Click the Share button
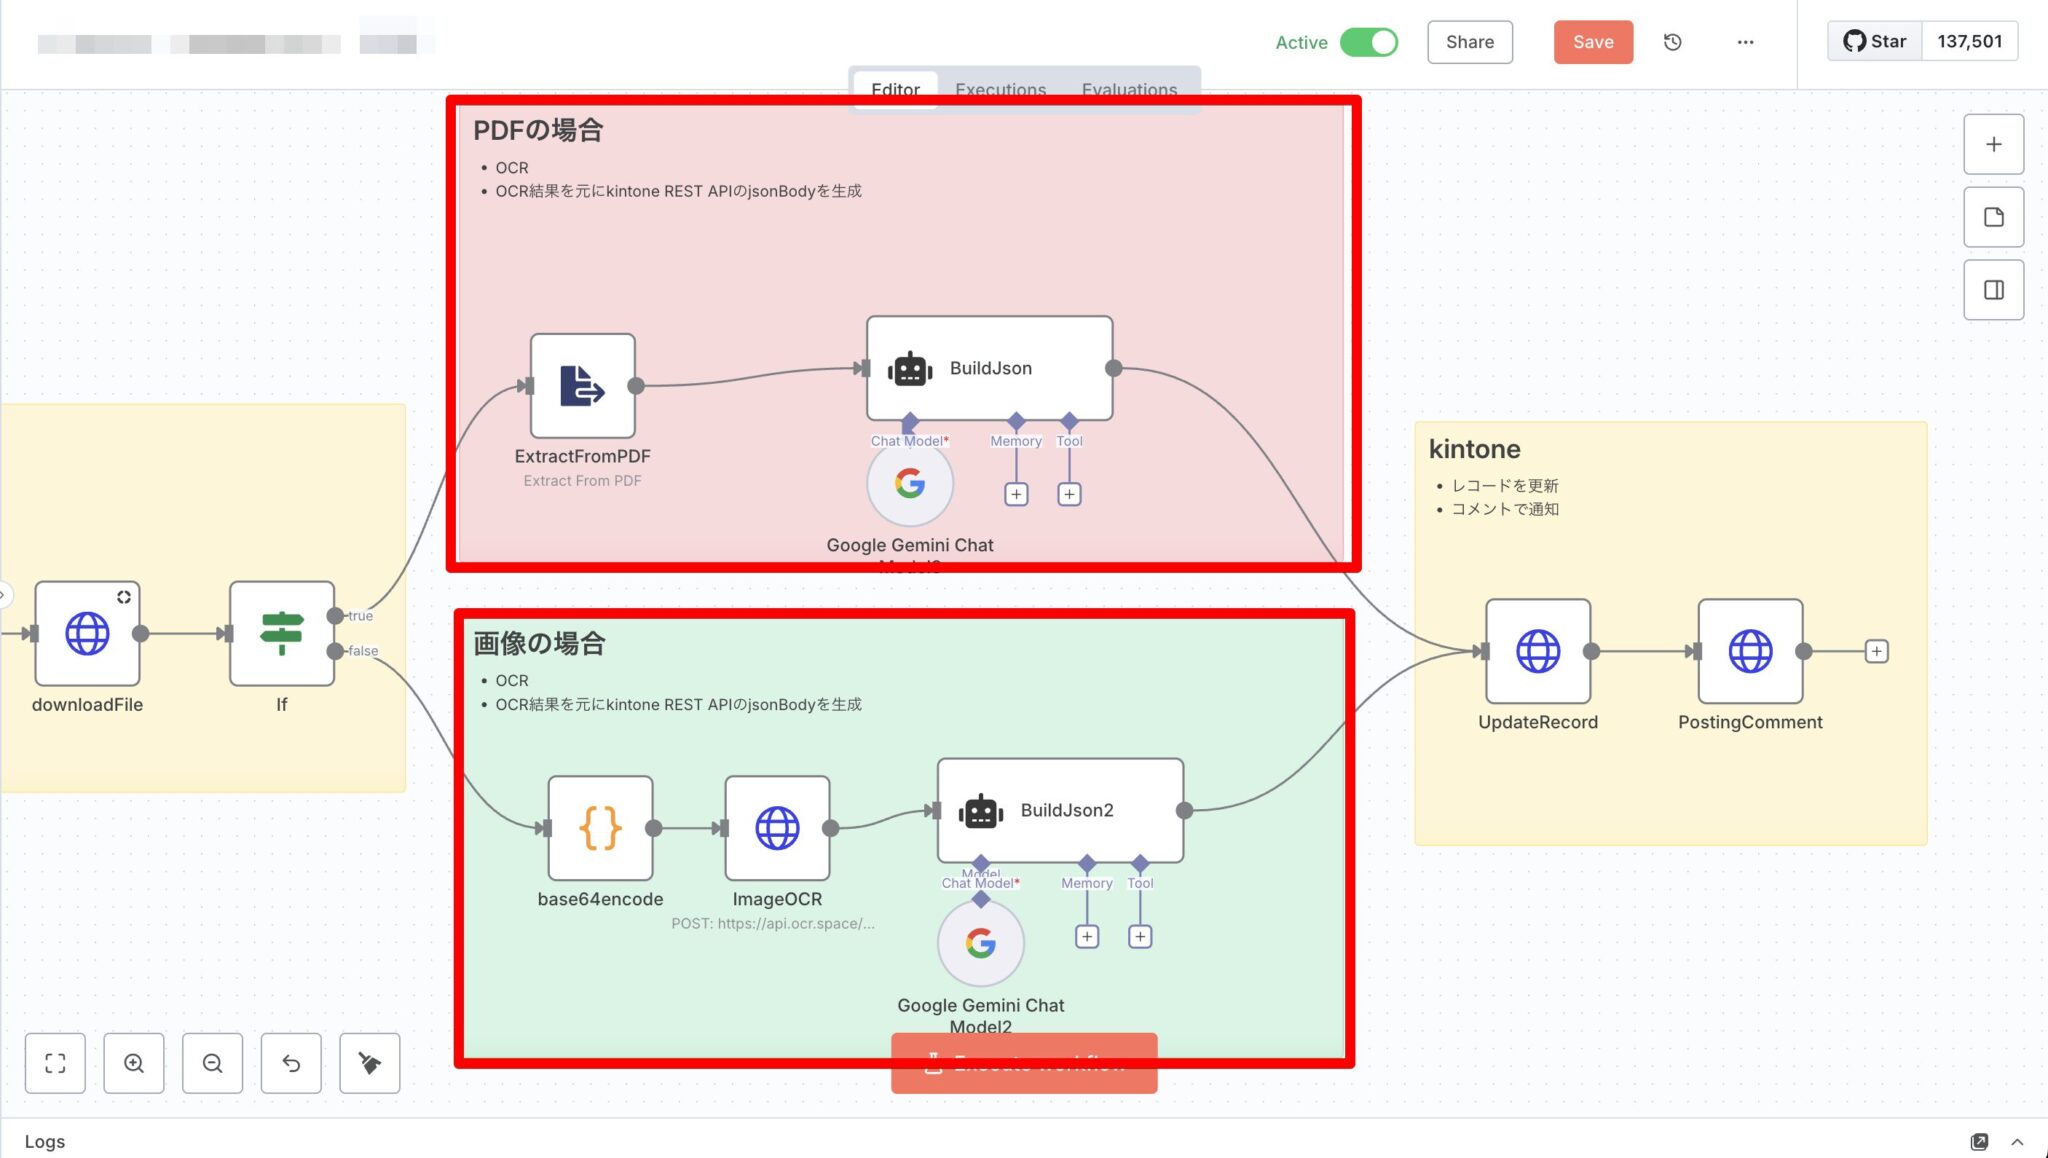Screen dimensions: 2048x1158 point(1469,42)
